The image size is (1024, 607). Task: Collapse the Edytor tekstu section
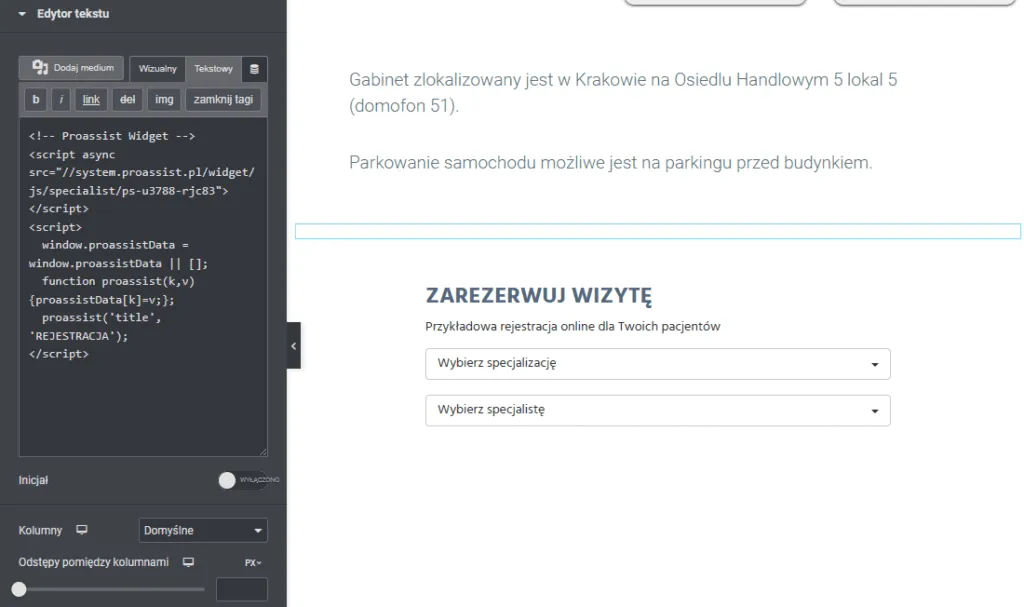(x=22, y=14)
